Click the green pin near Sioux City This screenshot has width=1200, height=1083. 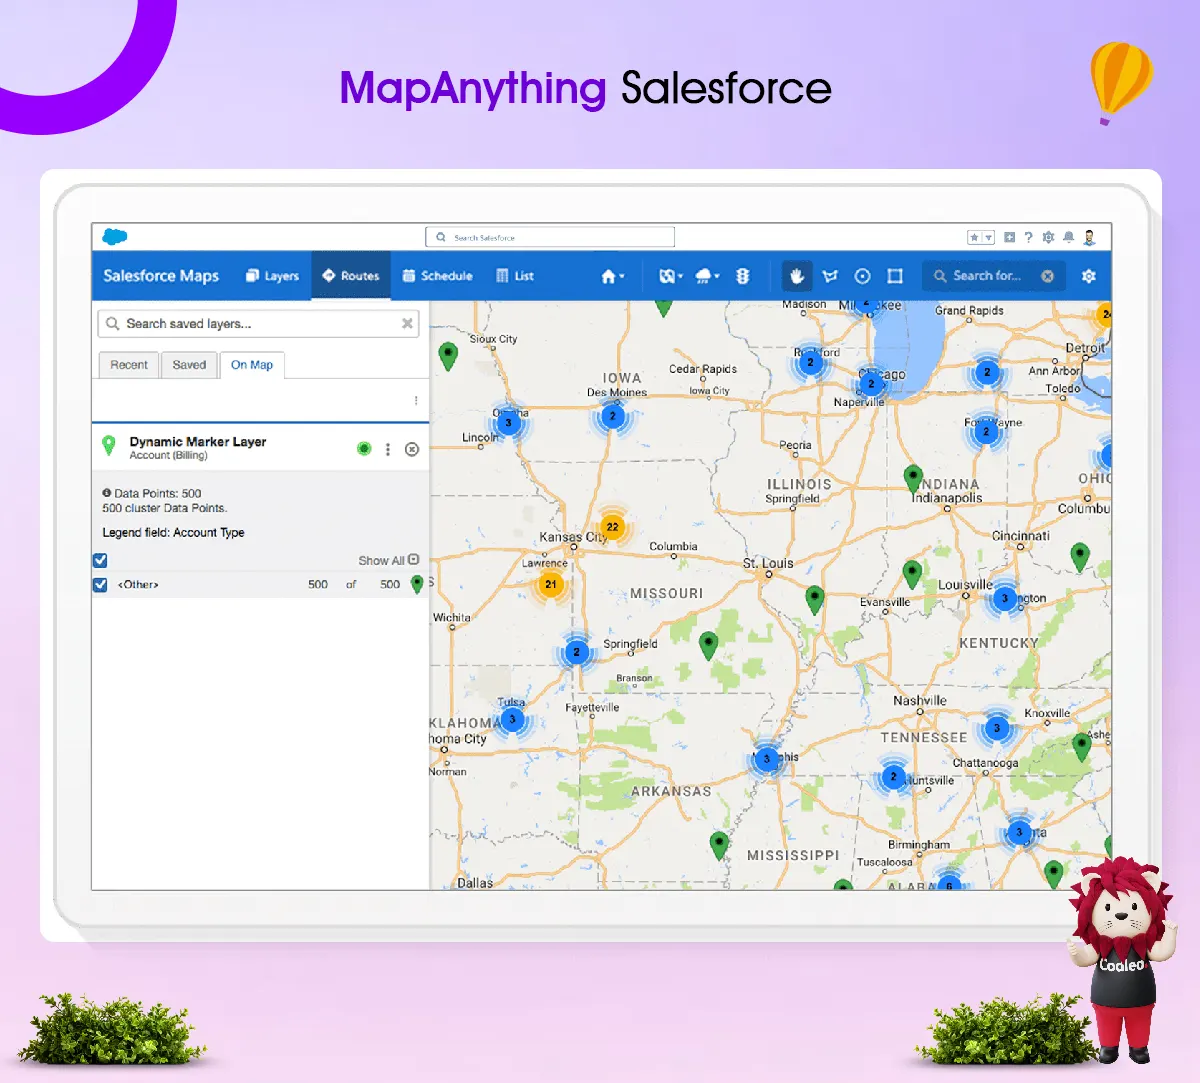[x=449, y=355]
